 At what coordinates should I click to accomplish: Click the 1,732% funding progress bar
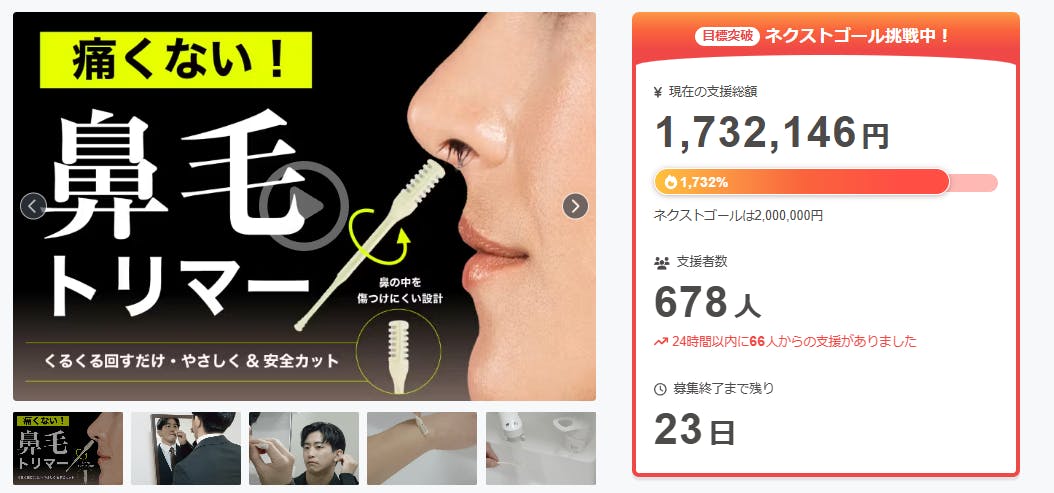pos(825,182)
